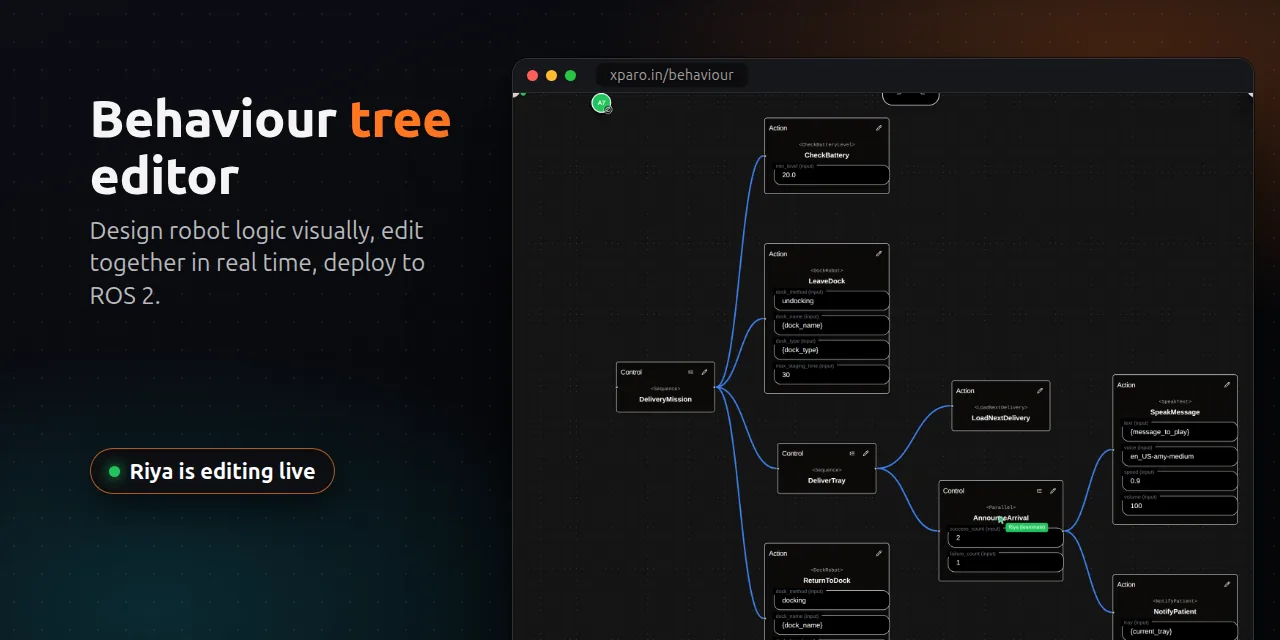Click ReturnToDock dock_method field showing docking
The image size is (1280, 640).
pos(832,600)
